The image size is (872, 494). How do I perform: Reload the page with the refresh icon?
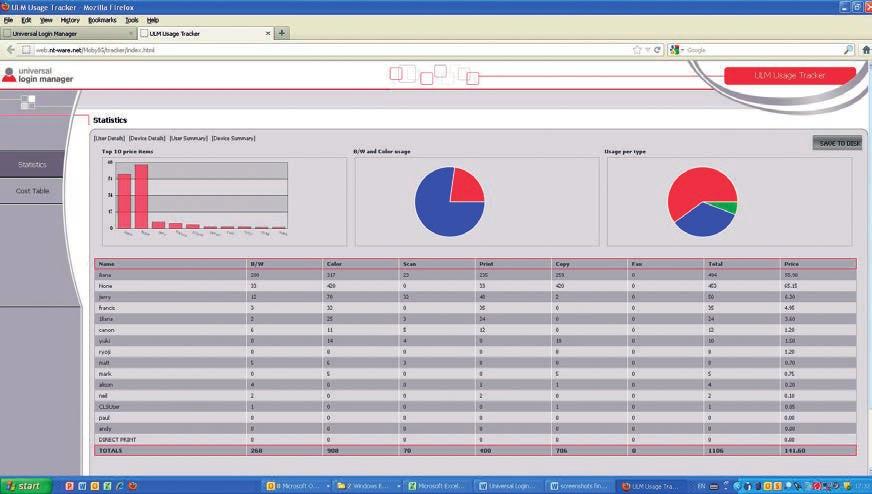coord(657,50)
